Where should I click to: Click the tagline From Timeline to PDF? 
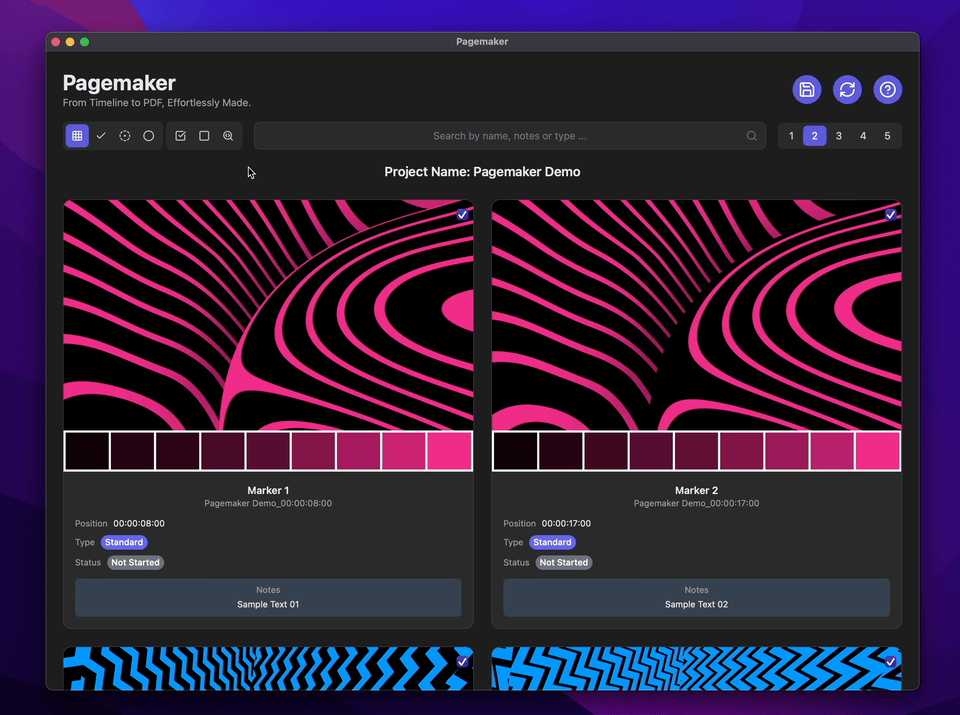coord(157,103)
